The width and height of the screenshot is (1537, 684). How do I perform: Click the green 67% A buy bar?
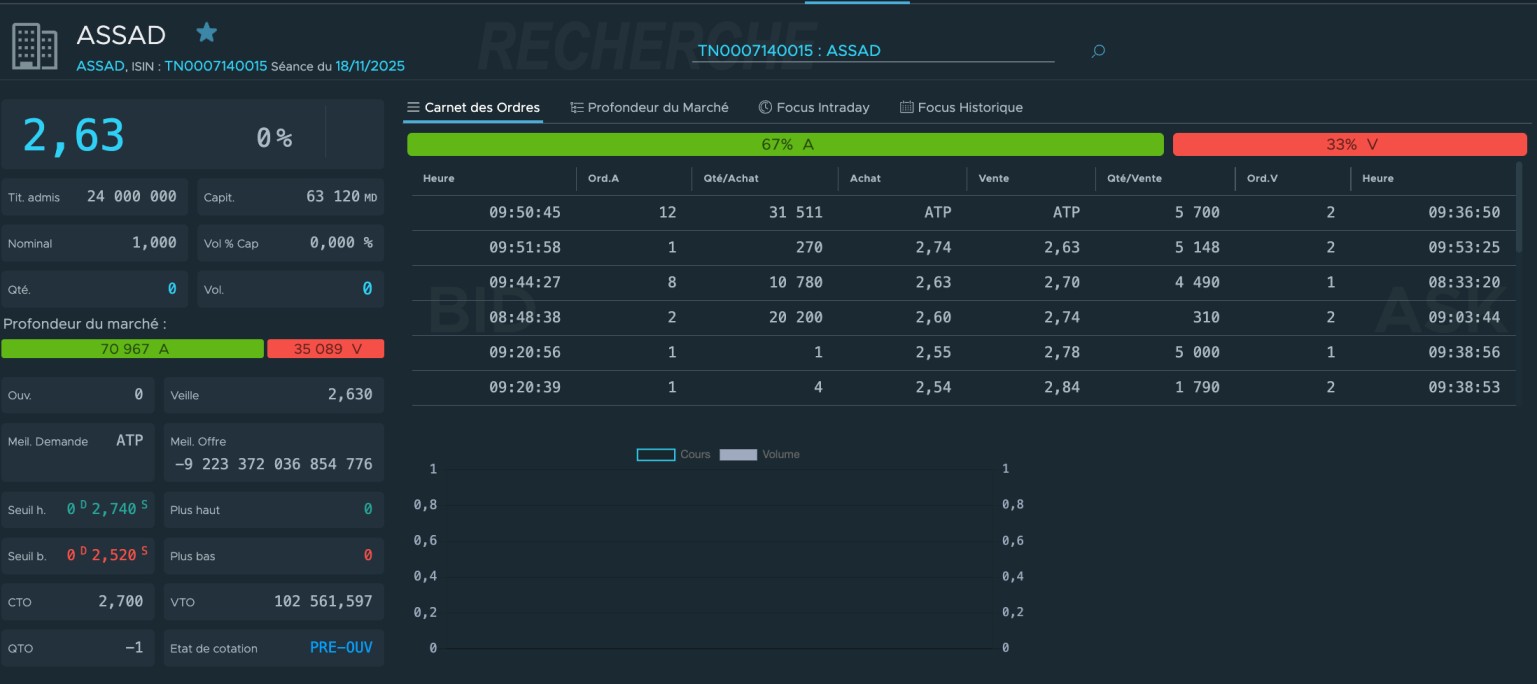coord(785,145)
